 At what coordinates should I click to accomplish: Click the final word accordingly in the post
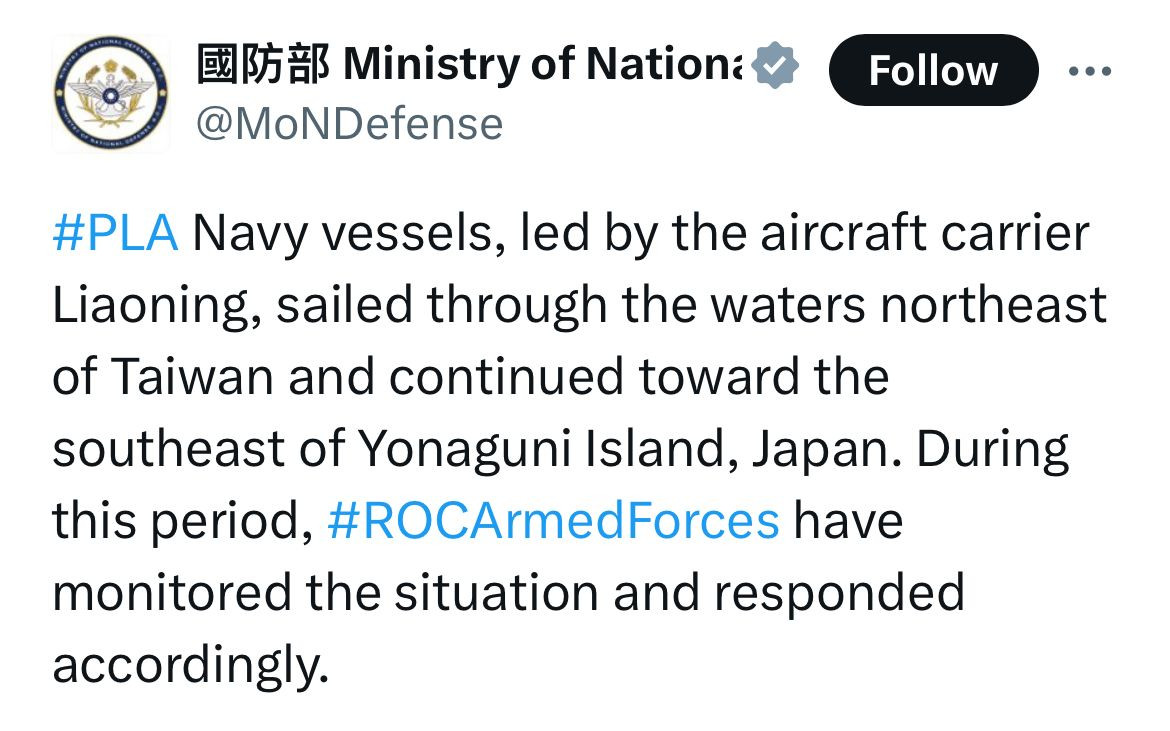(x=190, y=665)
